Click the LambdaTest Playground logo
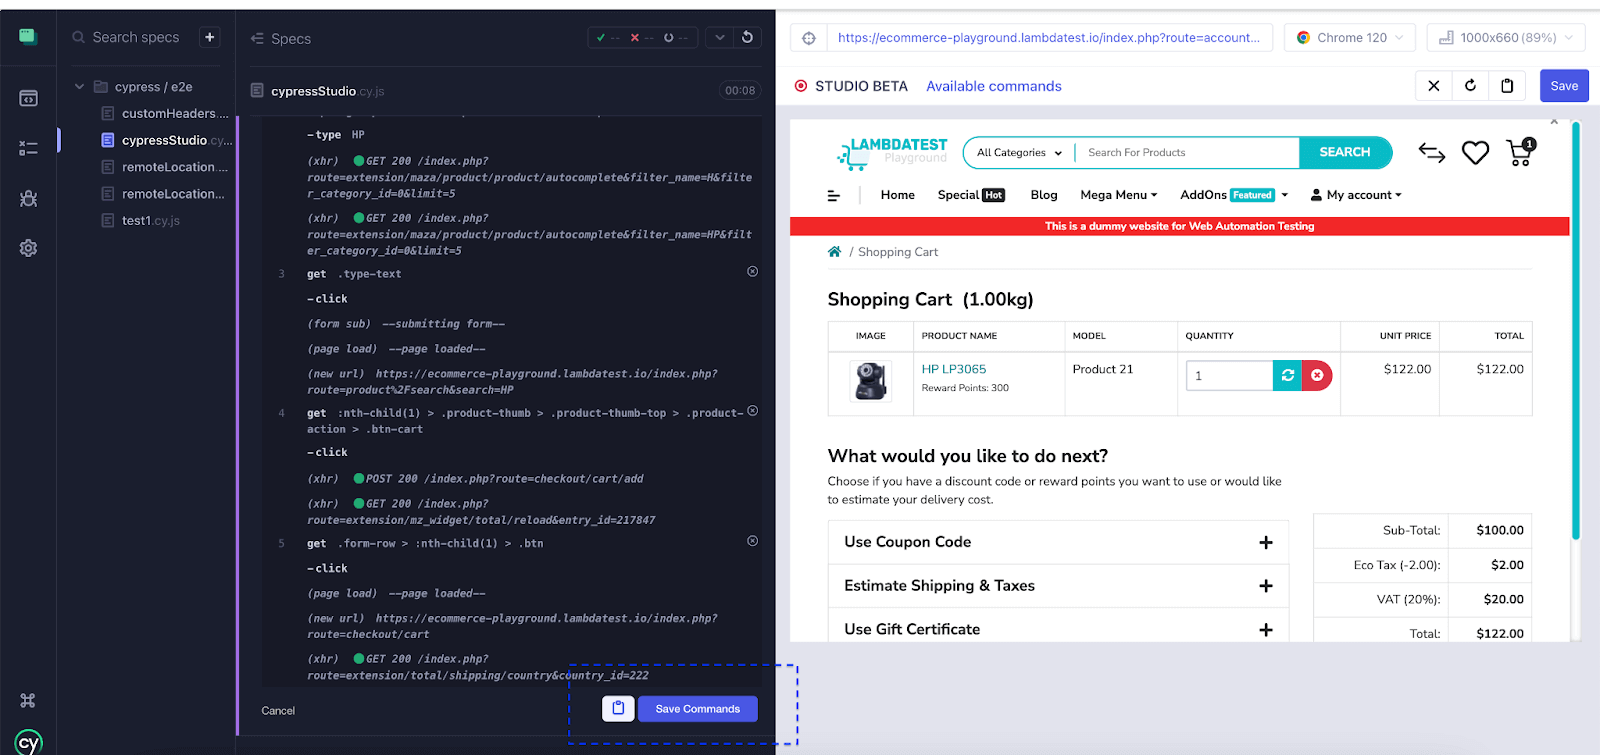Screen dimensions: 1600x755 892,152
